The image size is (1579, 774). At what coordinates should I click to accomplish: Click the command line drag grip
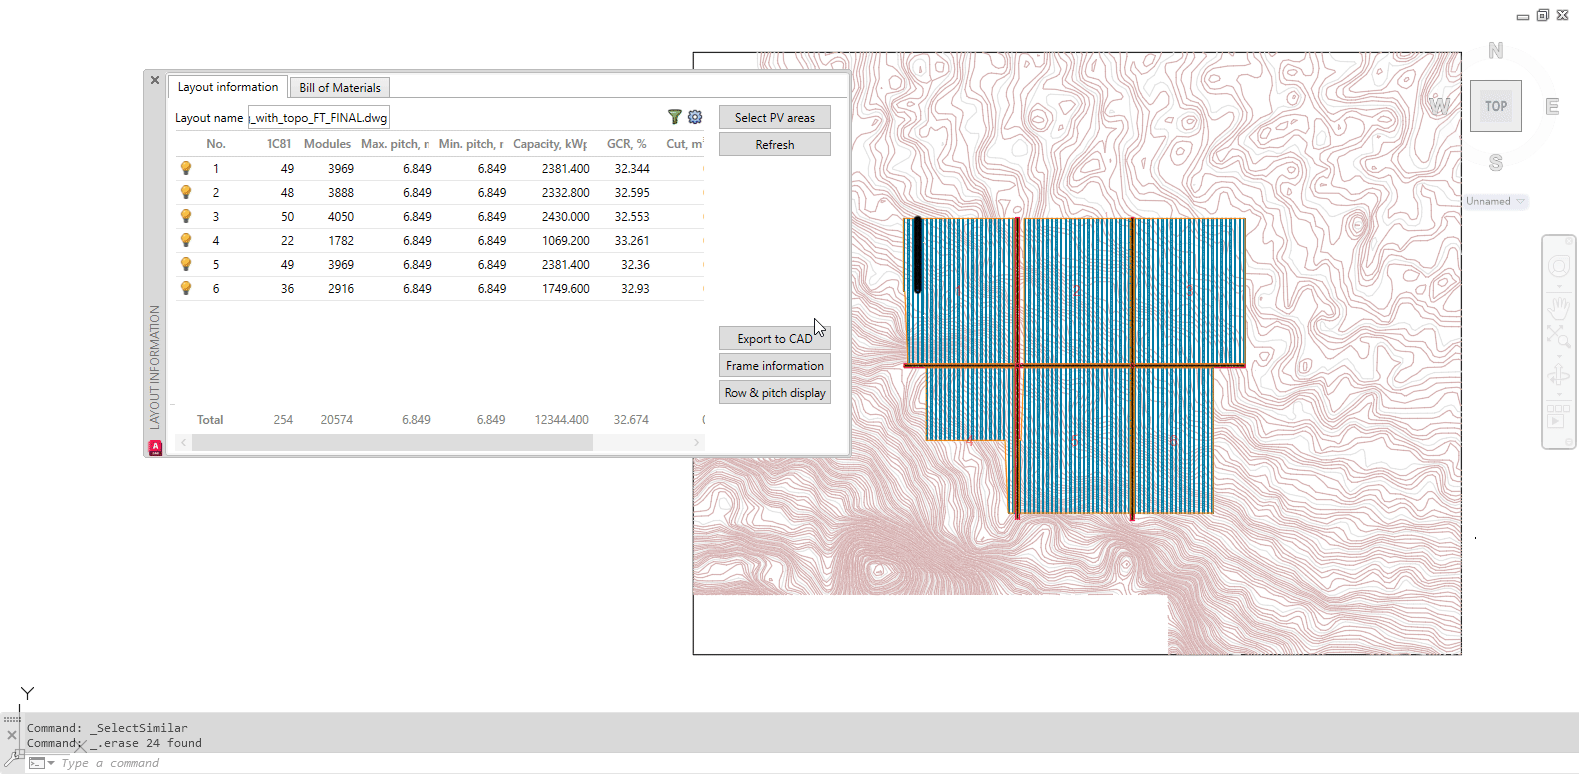tap(12, 719)
